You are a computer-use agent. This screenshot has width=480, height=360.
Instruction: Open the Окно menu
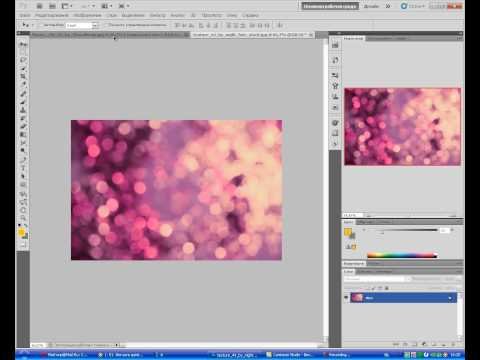[x=232, y=15]
